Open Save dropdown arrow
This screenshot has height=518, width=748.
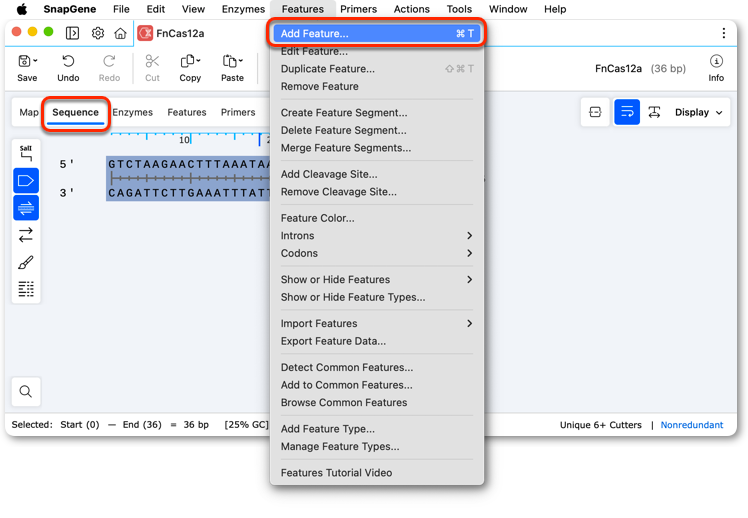coord(36,61)
